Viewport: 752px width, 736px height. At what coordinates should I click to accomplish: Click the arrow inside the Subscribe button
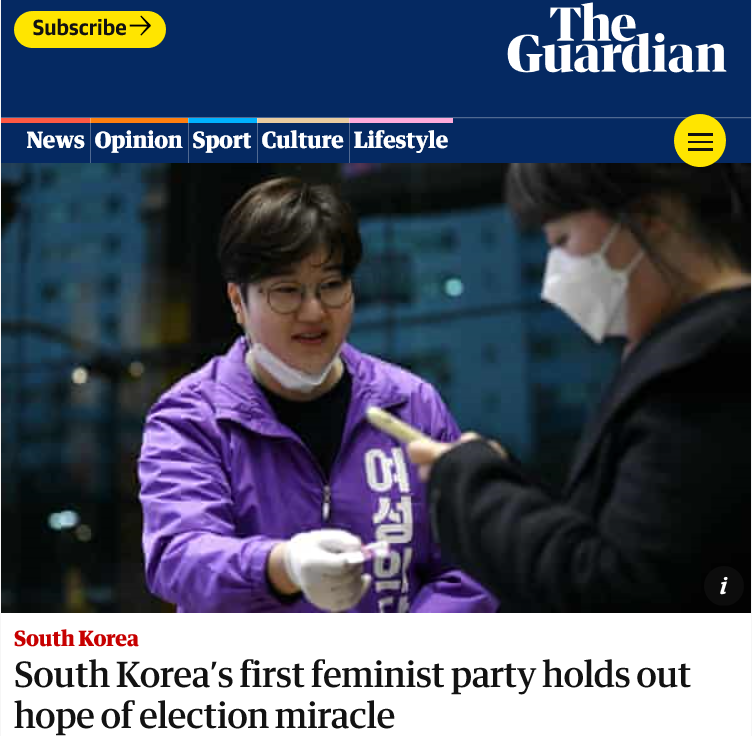(141, 25)
